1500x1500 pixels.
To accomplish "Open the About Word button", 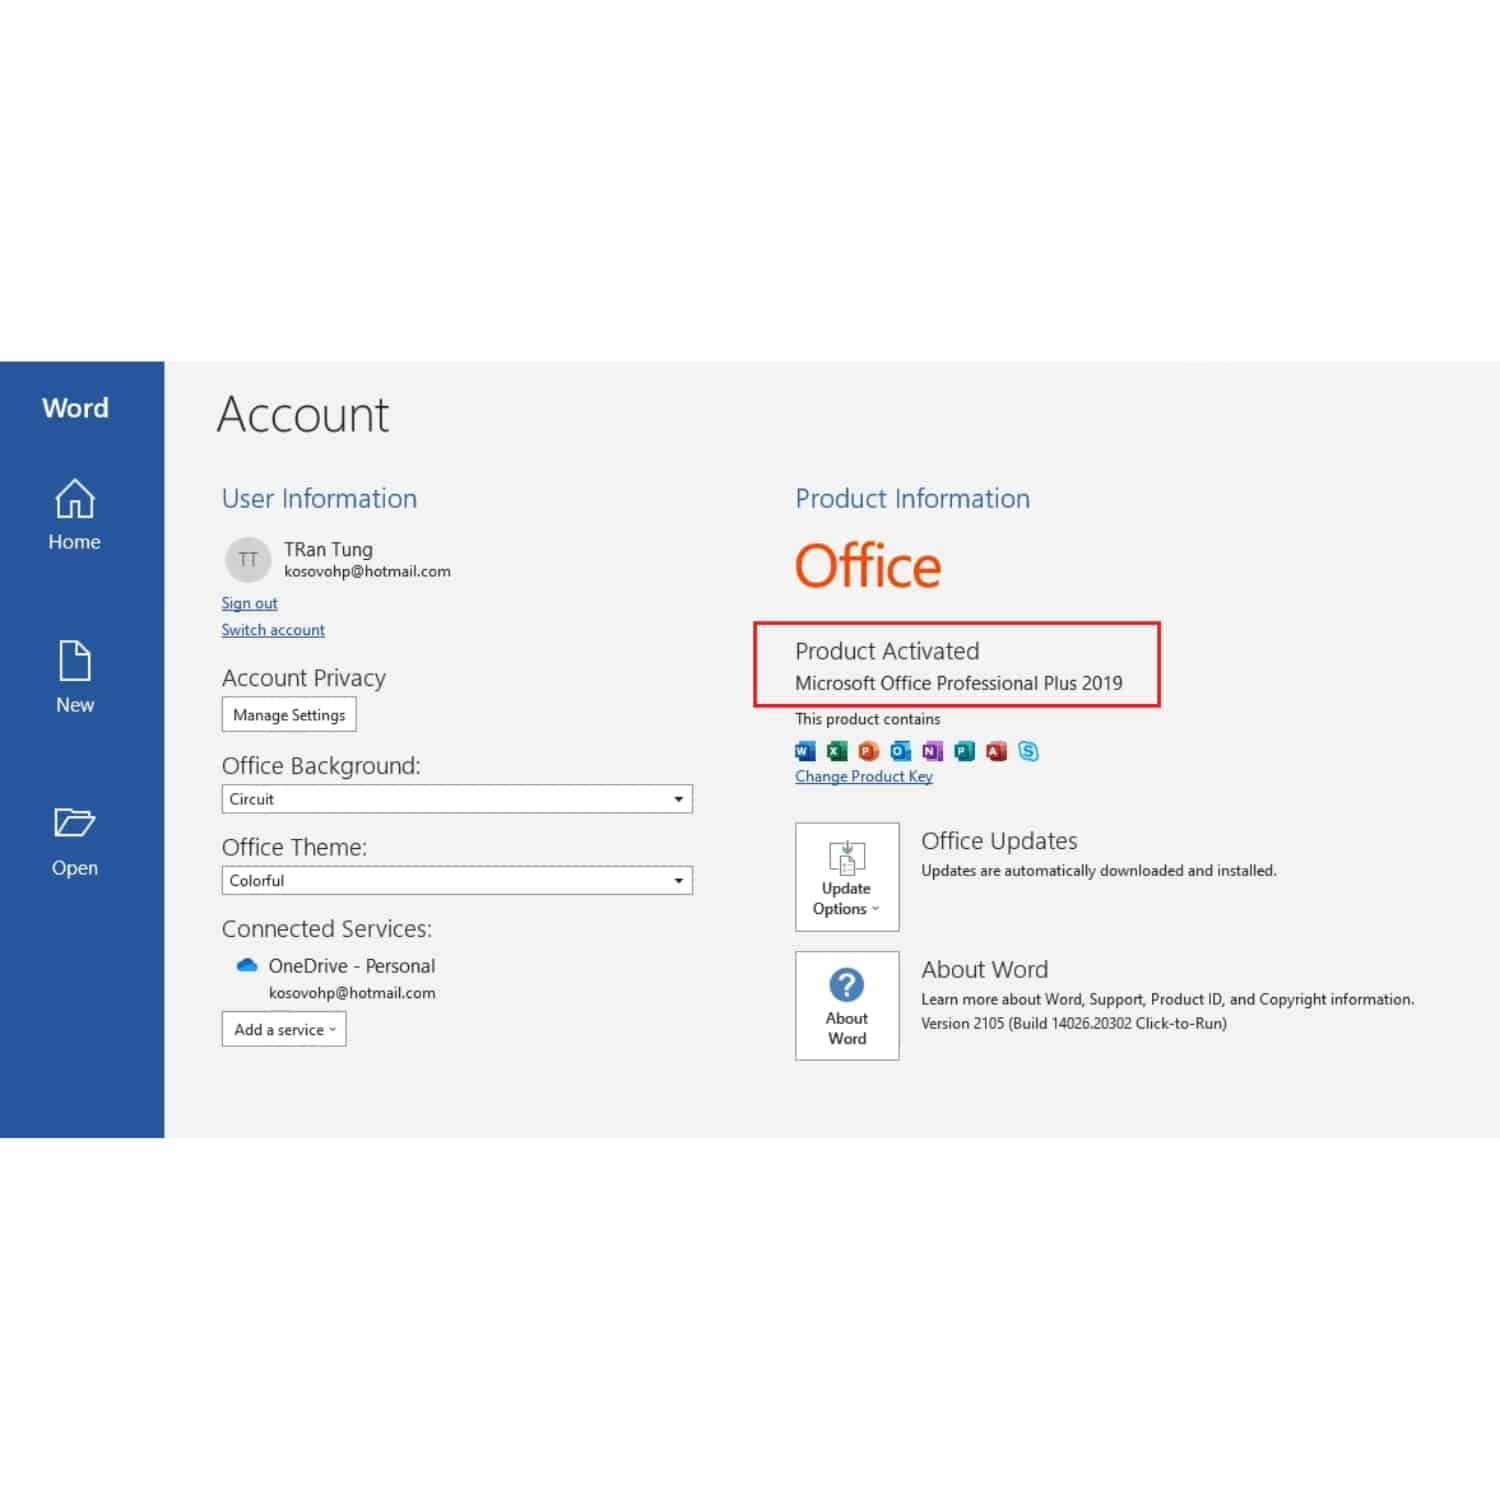I will pyautogui.click(x=847, y=1005).
